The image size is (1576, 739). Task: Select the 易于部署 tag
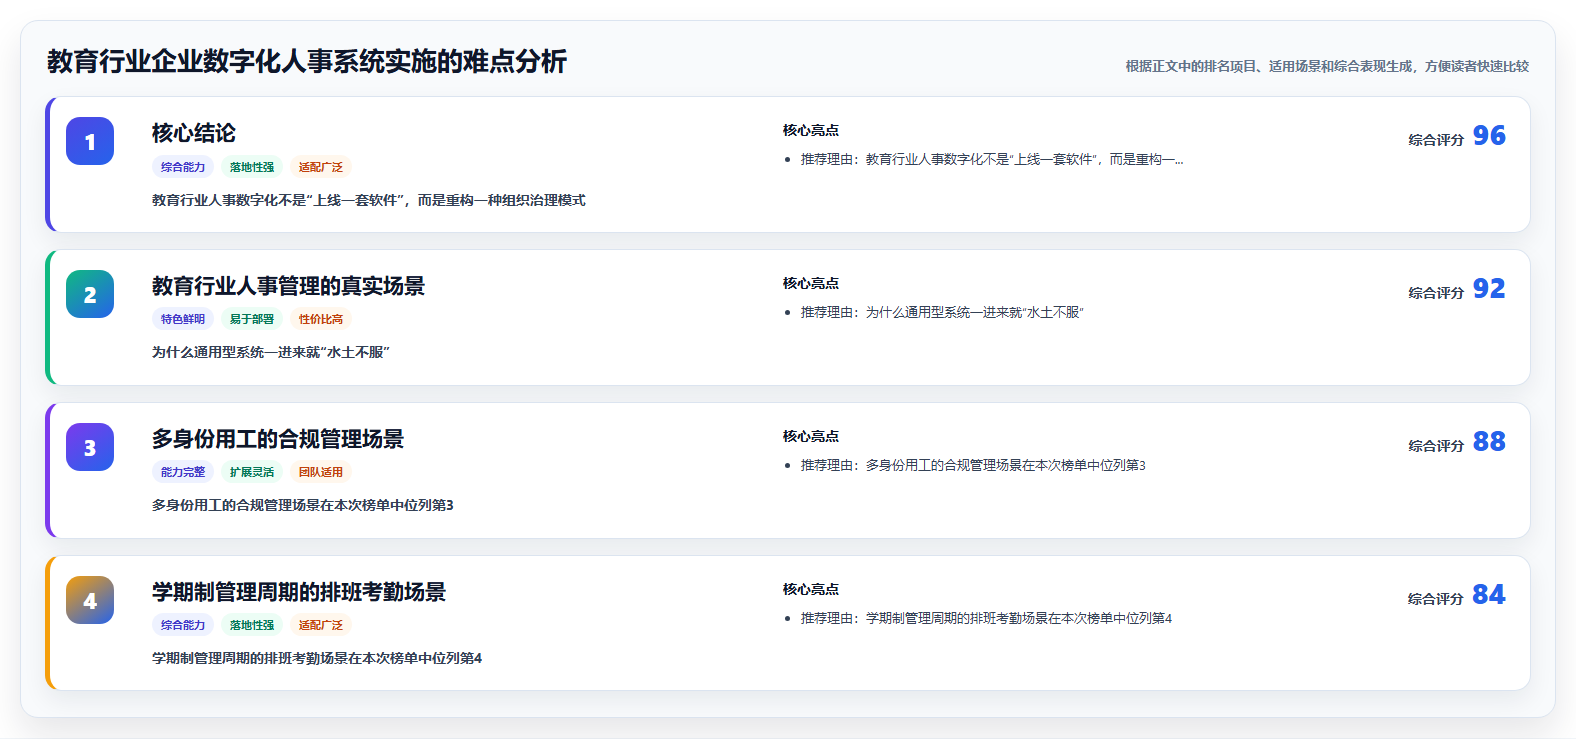252,319
